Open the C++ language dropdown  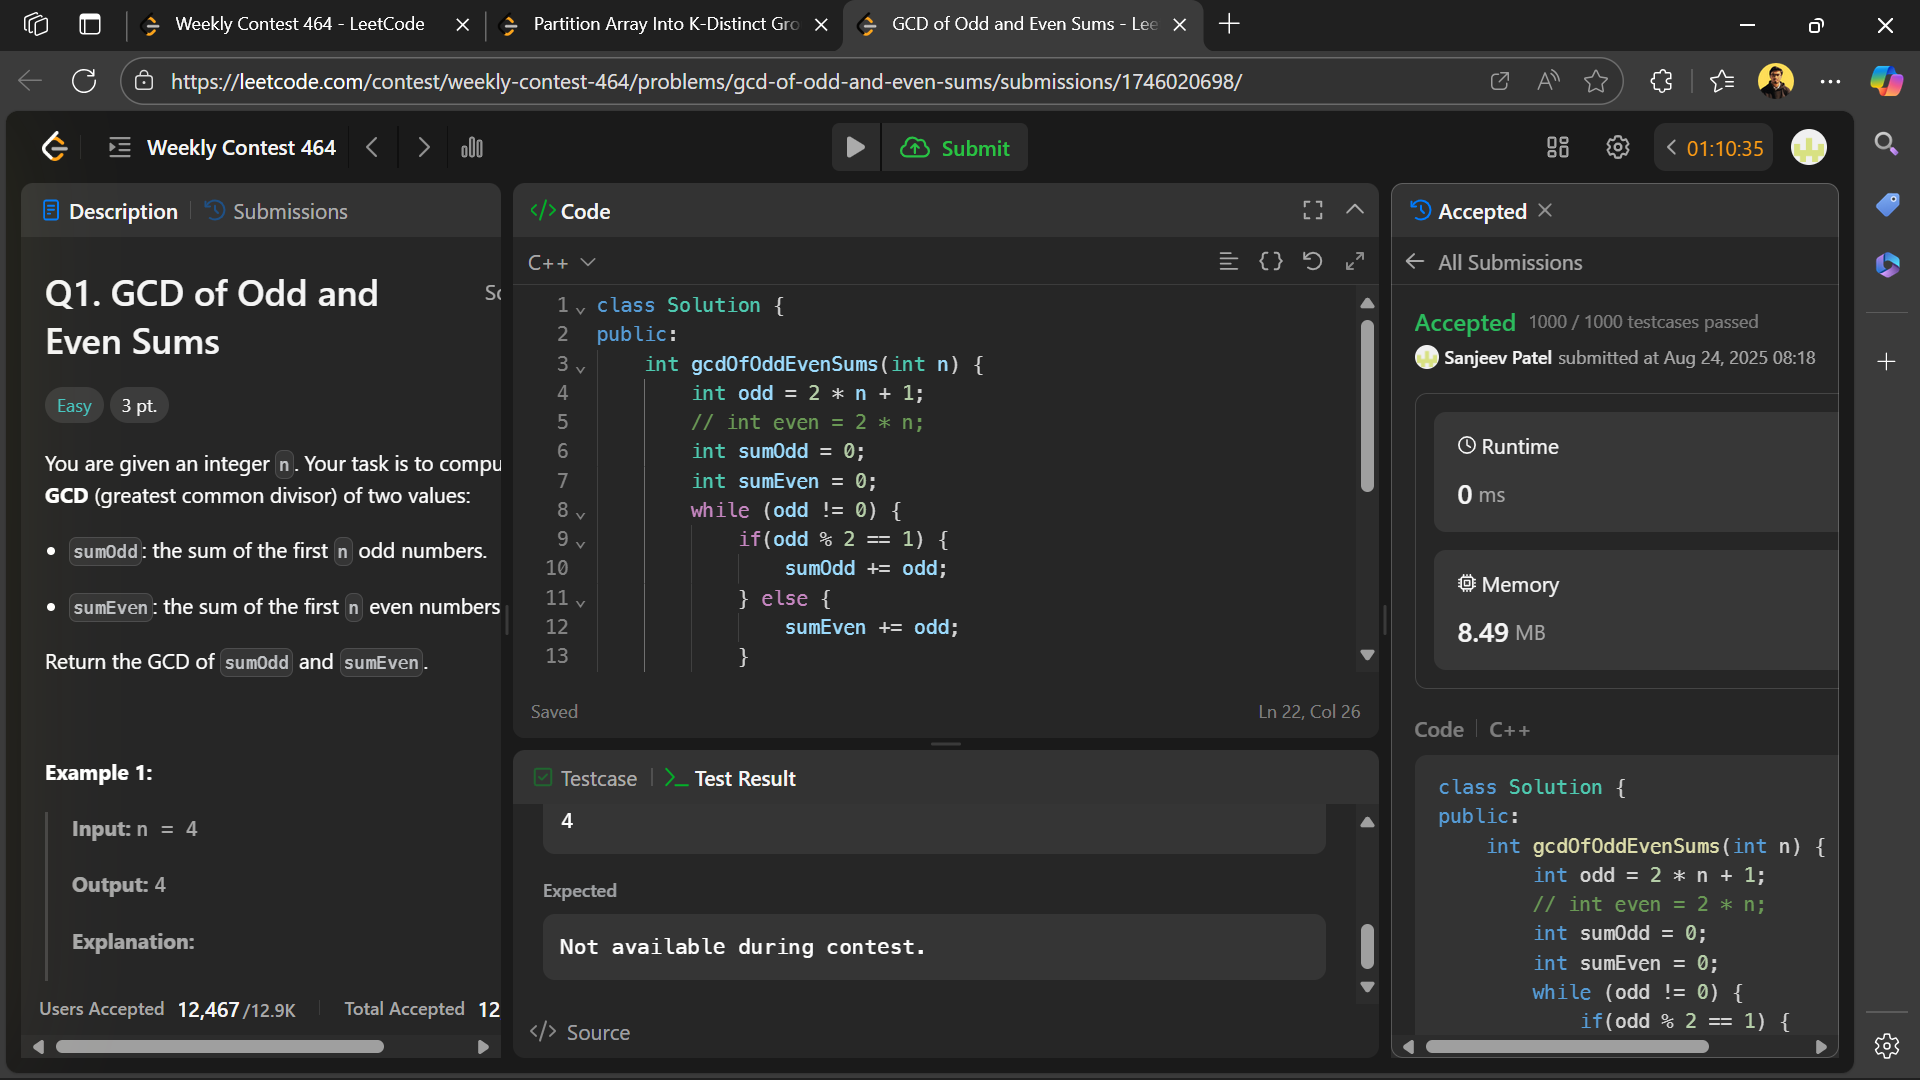(561, 262)
